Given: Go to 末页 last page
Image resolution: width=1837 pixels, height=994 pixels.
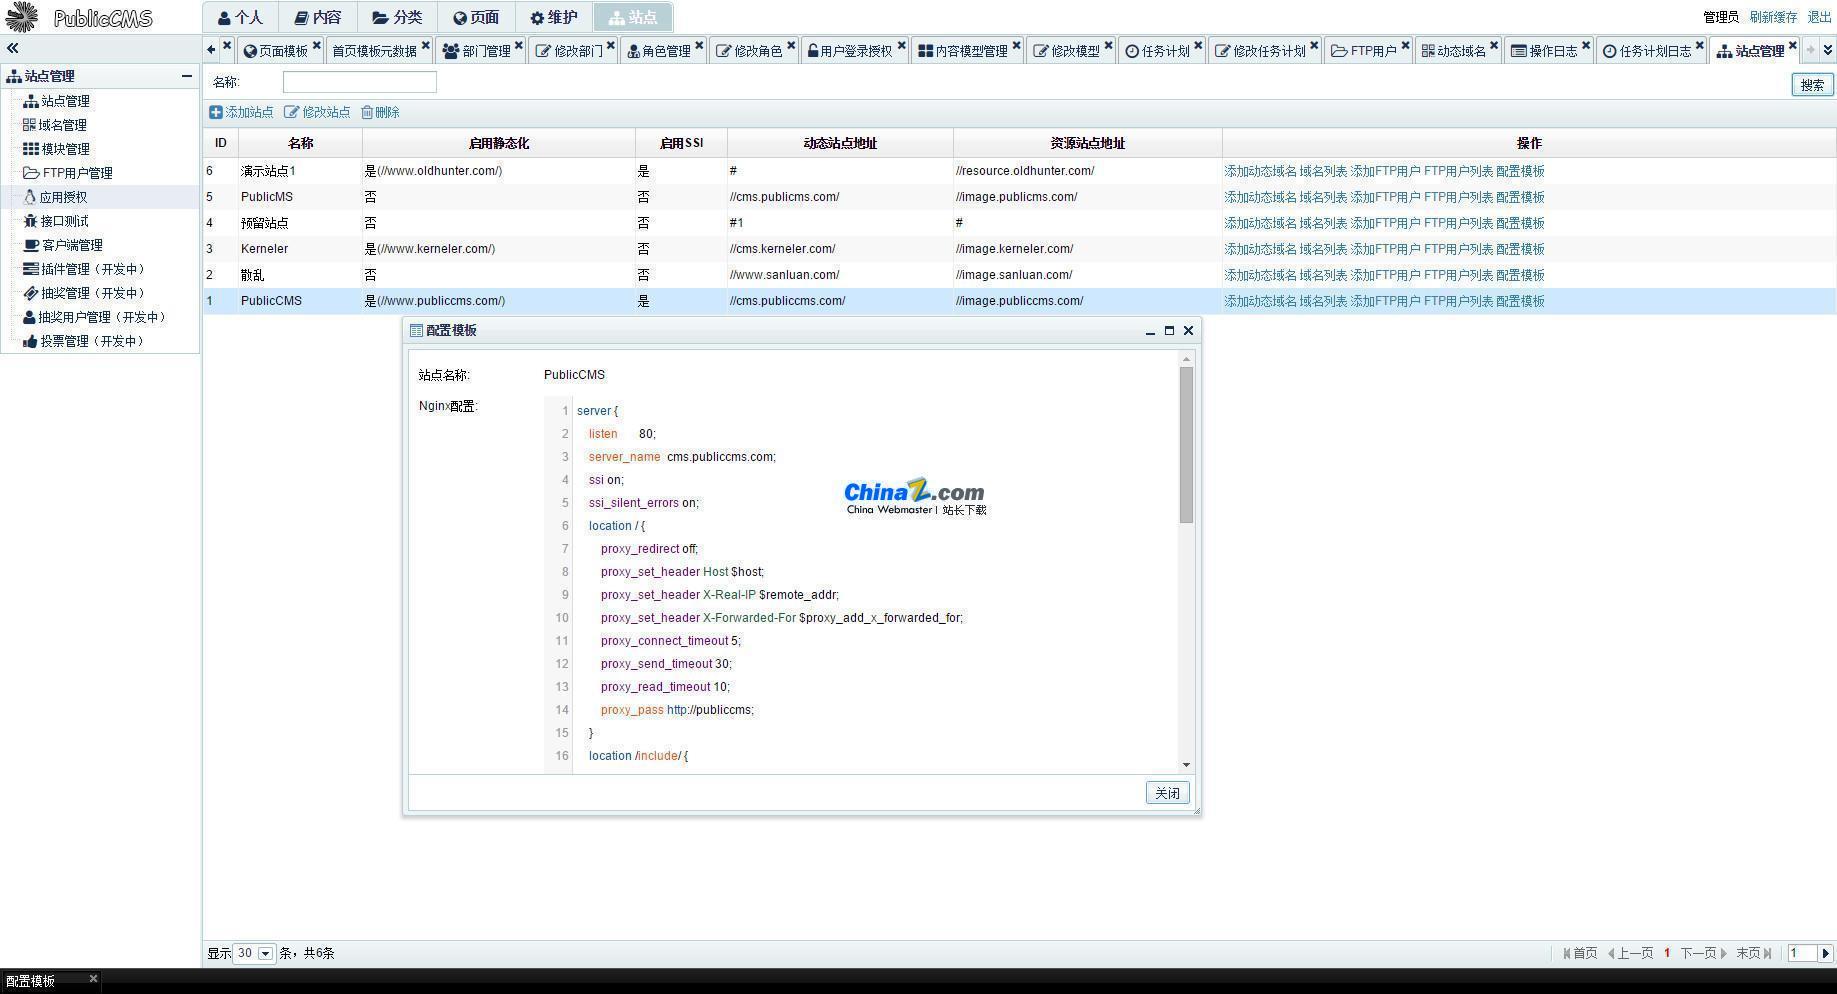Looking at the screenshot, I should (x=1754, y=953).
